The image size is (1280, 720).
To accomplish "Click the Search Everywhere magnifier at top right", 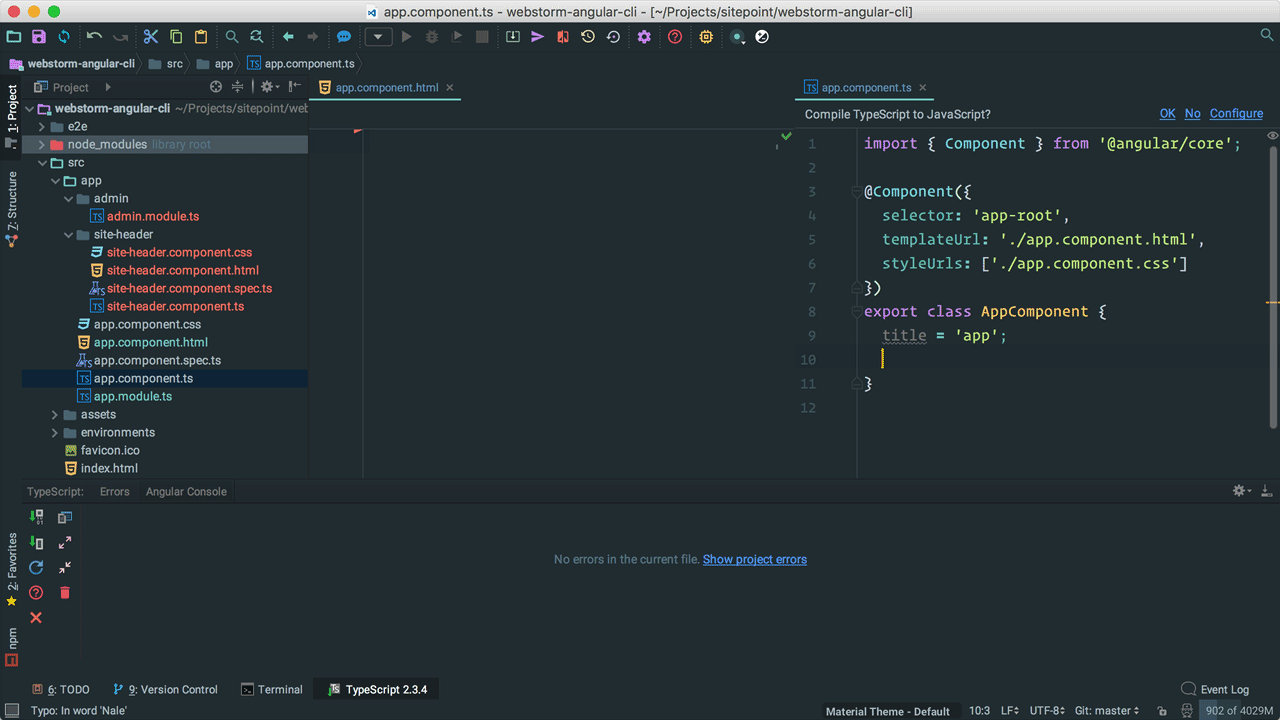I will [1266, 36].
